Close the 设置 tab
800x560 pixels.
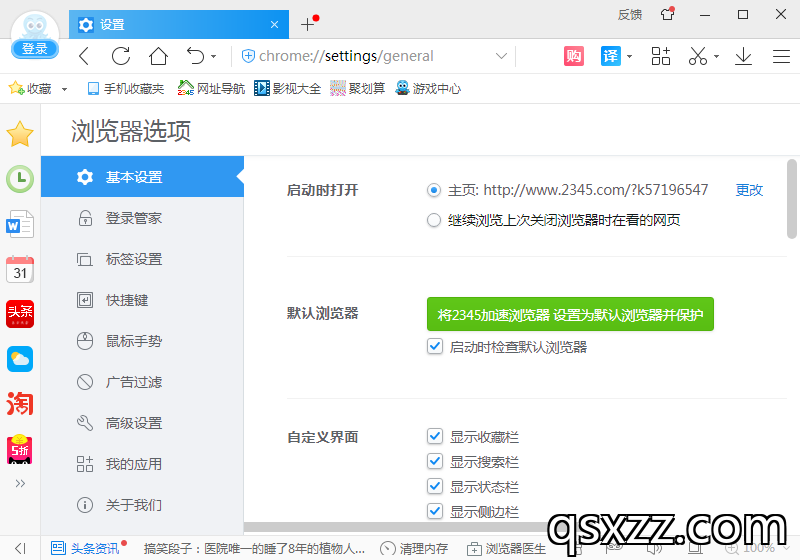point(274,24)
